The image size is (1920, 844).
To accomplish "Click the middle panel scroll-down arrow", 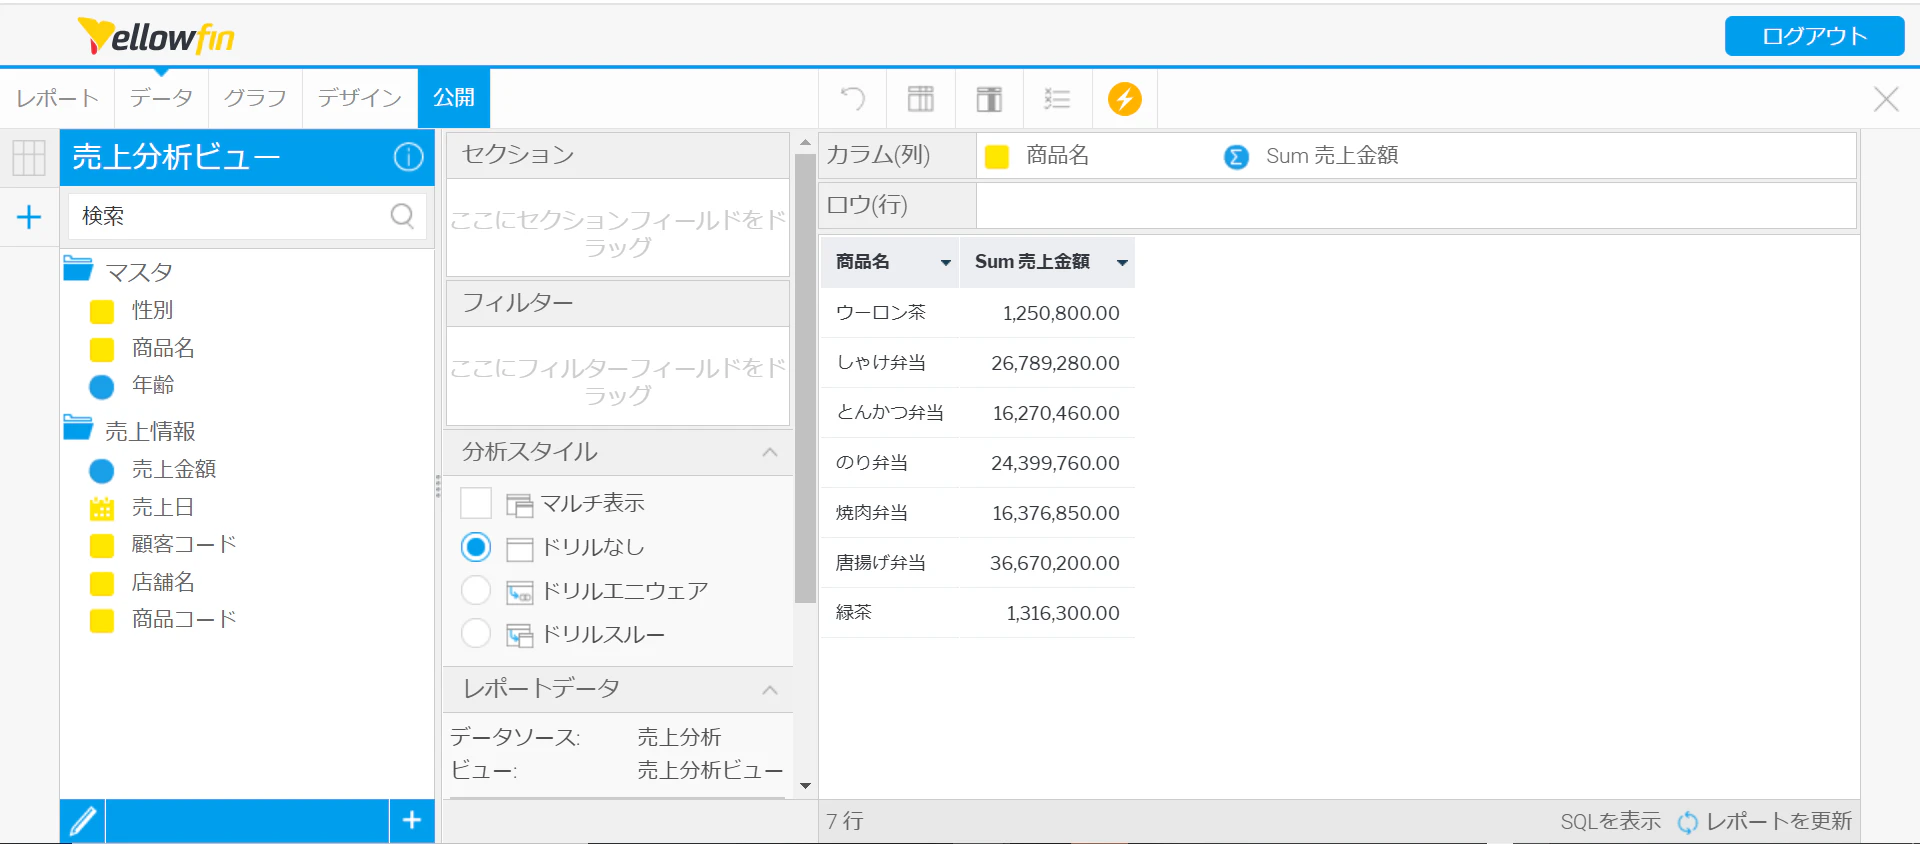I will click(x=805, y=786).
